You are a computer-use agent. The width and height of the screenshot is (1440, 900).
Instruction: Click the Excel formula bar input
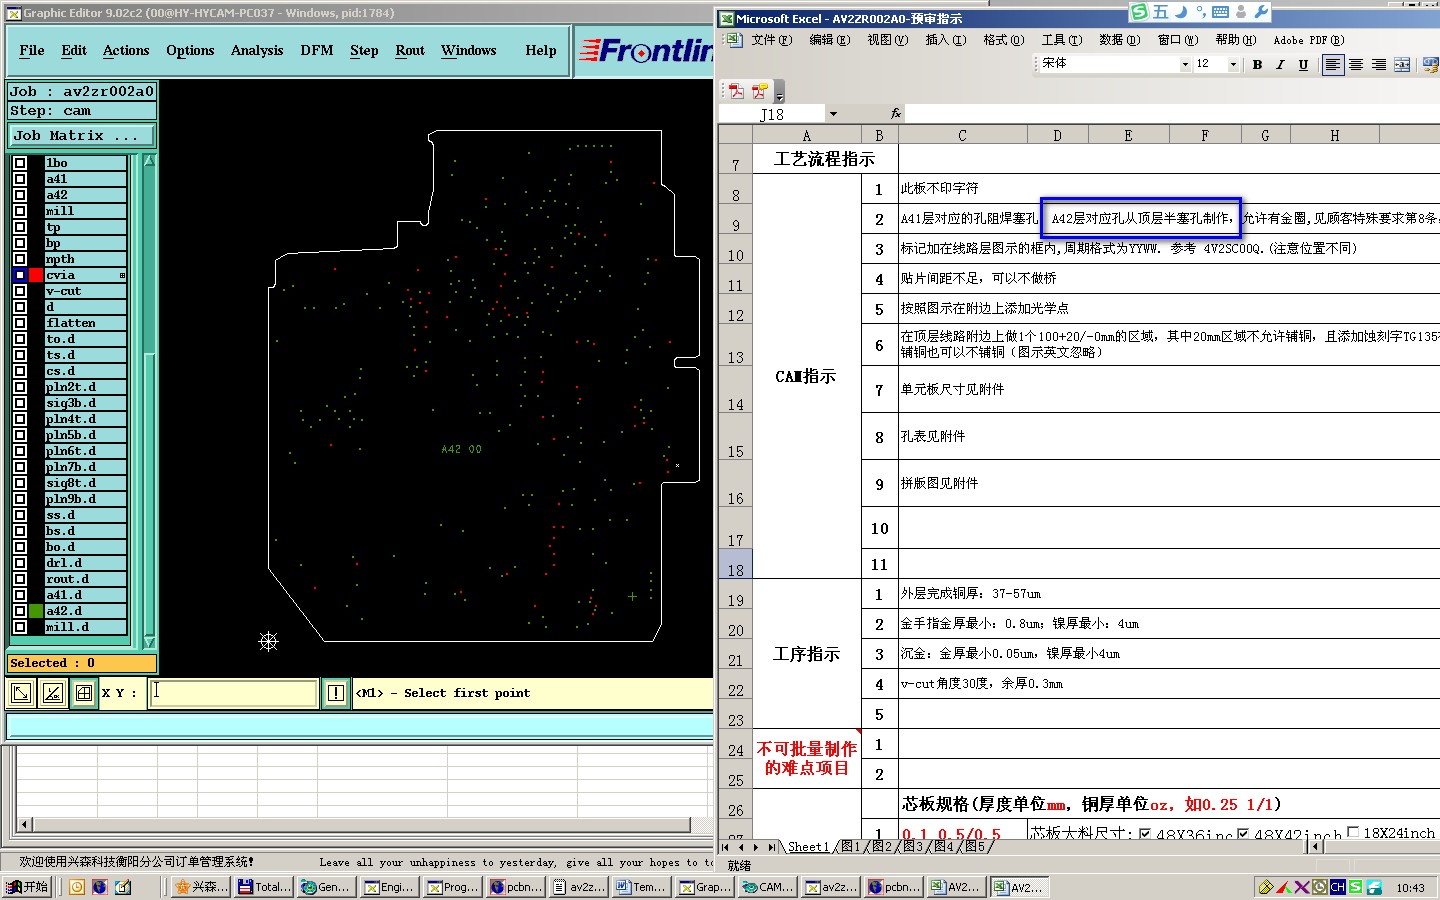pos(1172,114)
